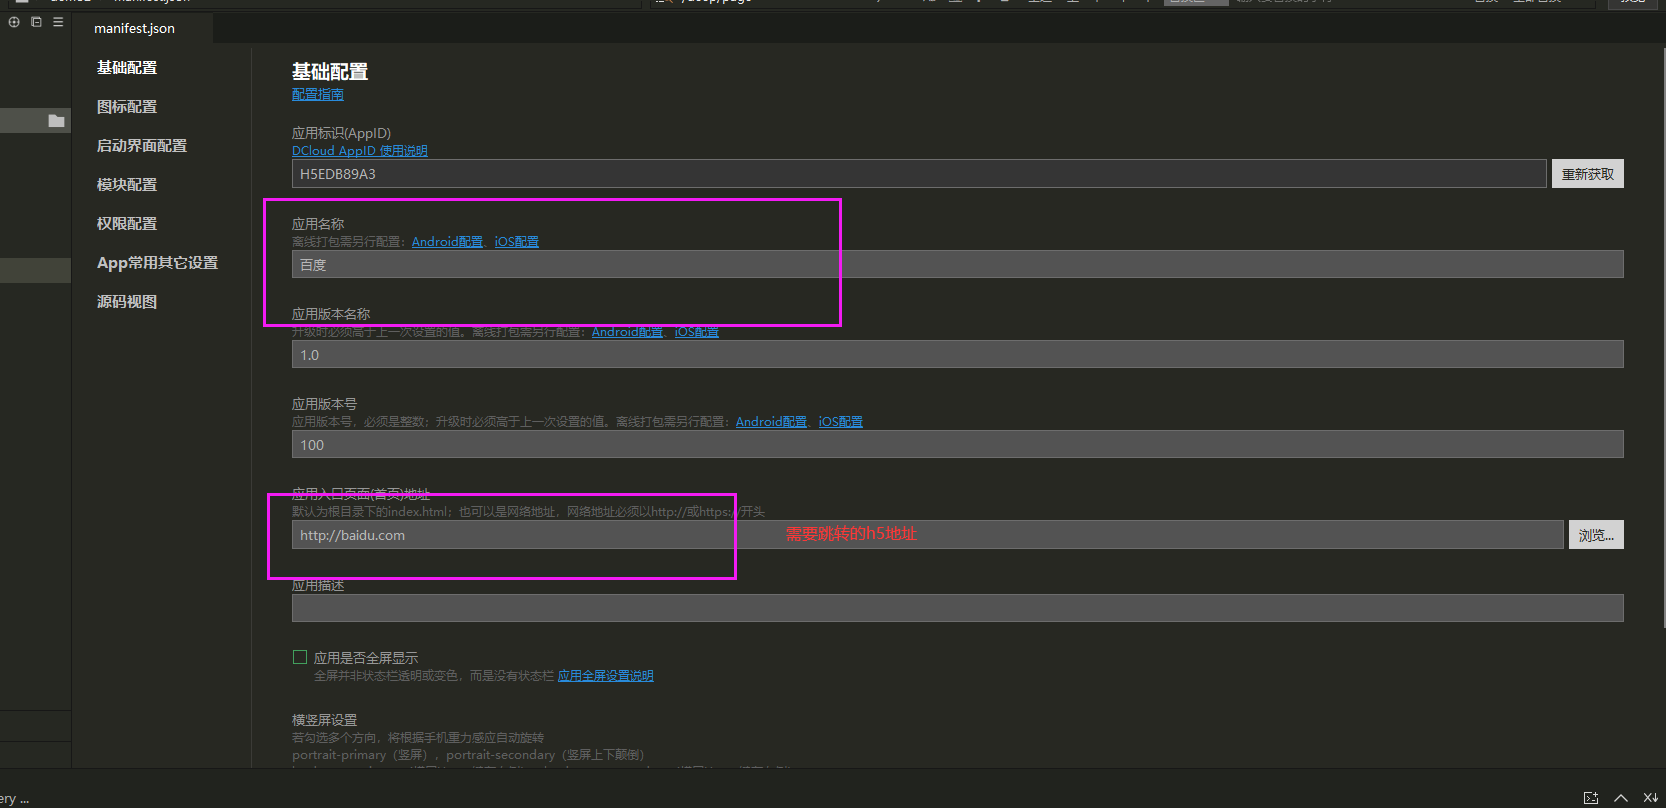
Task: Open 模块配置 section
Action: pos(127,185)
